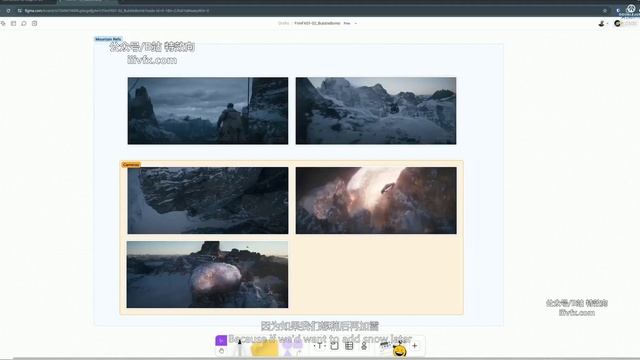Click fourth top-left toolbar icon
This screenshot has width=640, height=360.
click(34, 23)
